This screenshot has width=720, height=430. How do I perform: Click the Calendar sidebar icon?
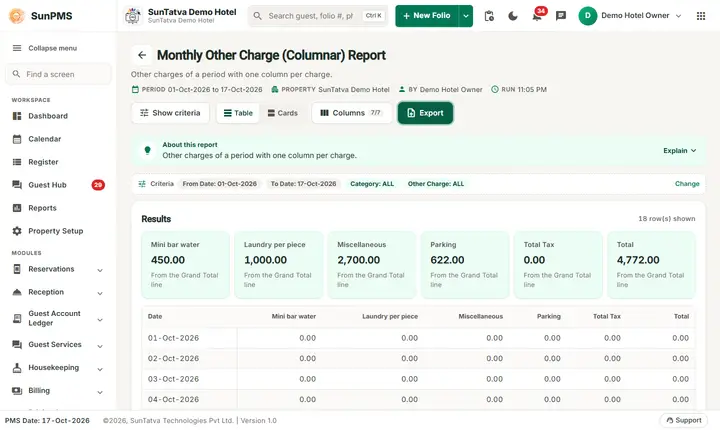[17, 139]
